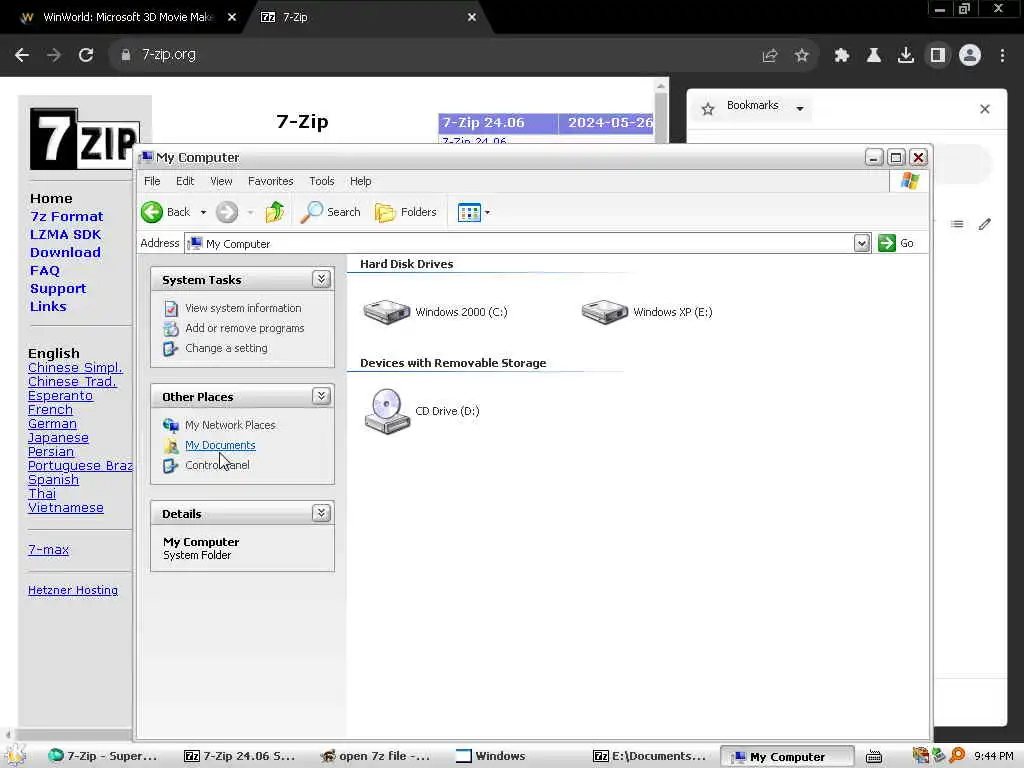
Task: Close the 7-Zip browser tab
Action: click(472, 18)
